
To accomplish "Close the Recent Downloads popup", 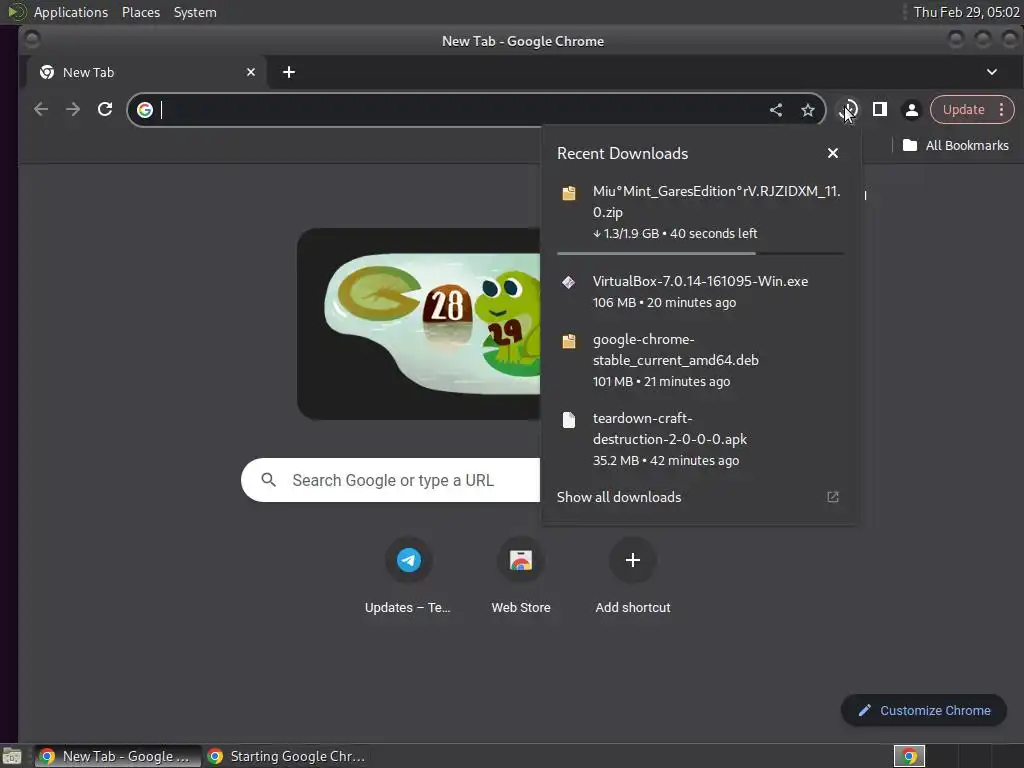I will tap(833, 153).
